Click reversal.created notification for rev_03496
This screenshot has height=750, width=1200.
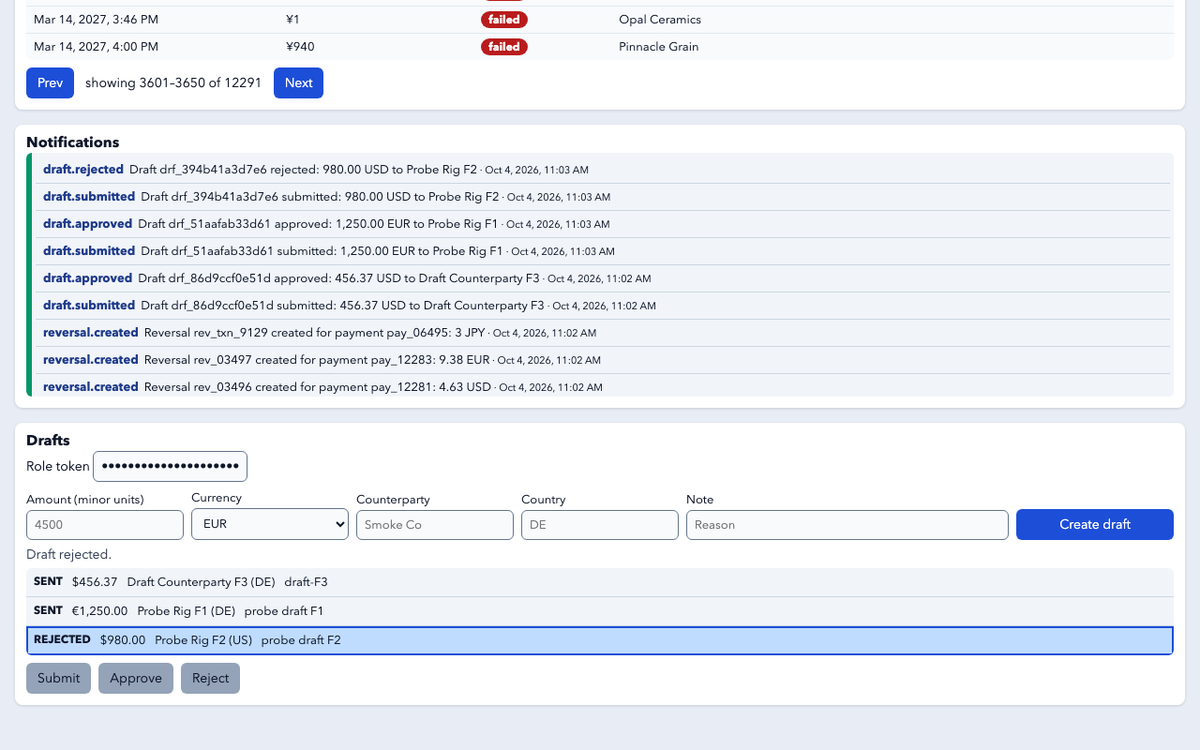click(603, 386)
